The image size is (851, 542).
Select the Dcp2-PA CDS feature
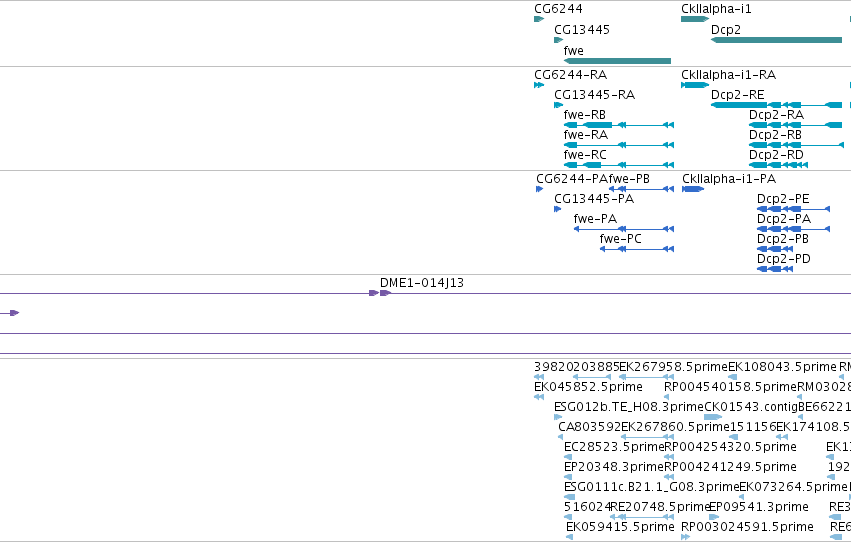pyautogui.click(x=793, y=229)
